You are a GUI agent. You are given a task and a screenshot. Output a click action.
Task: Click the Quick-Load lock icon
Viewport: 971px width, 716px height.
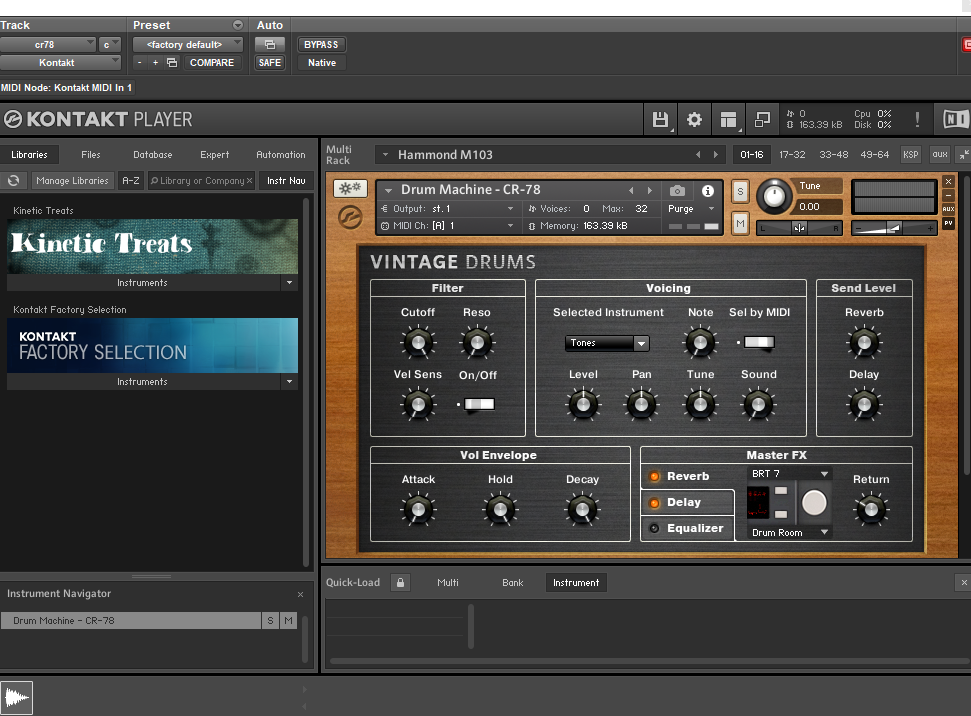(x=401, y=582)
